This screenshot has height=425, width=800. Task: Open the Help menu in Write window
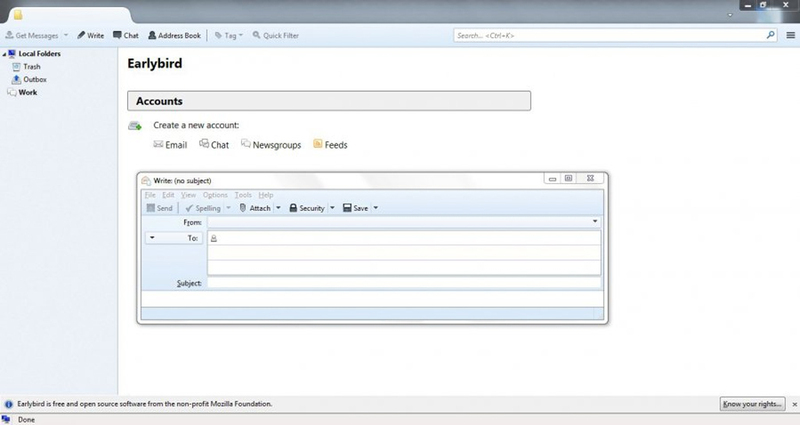(266, 195)
